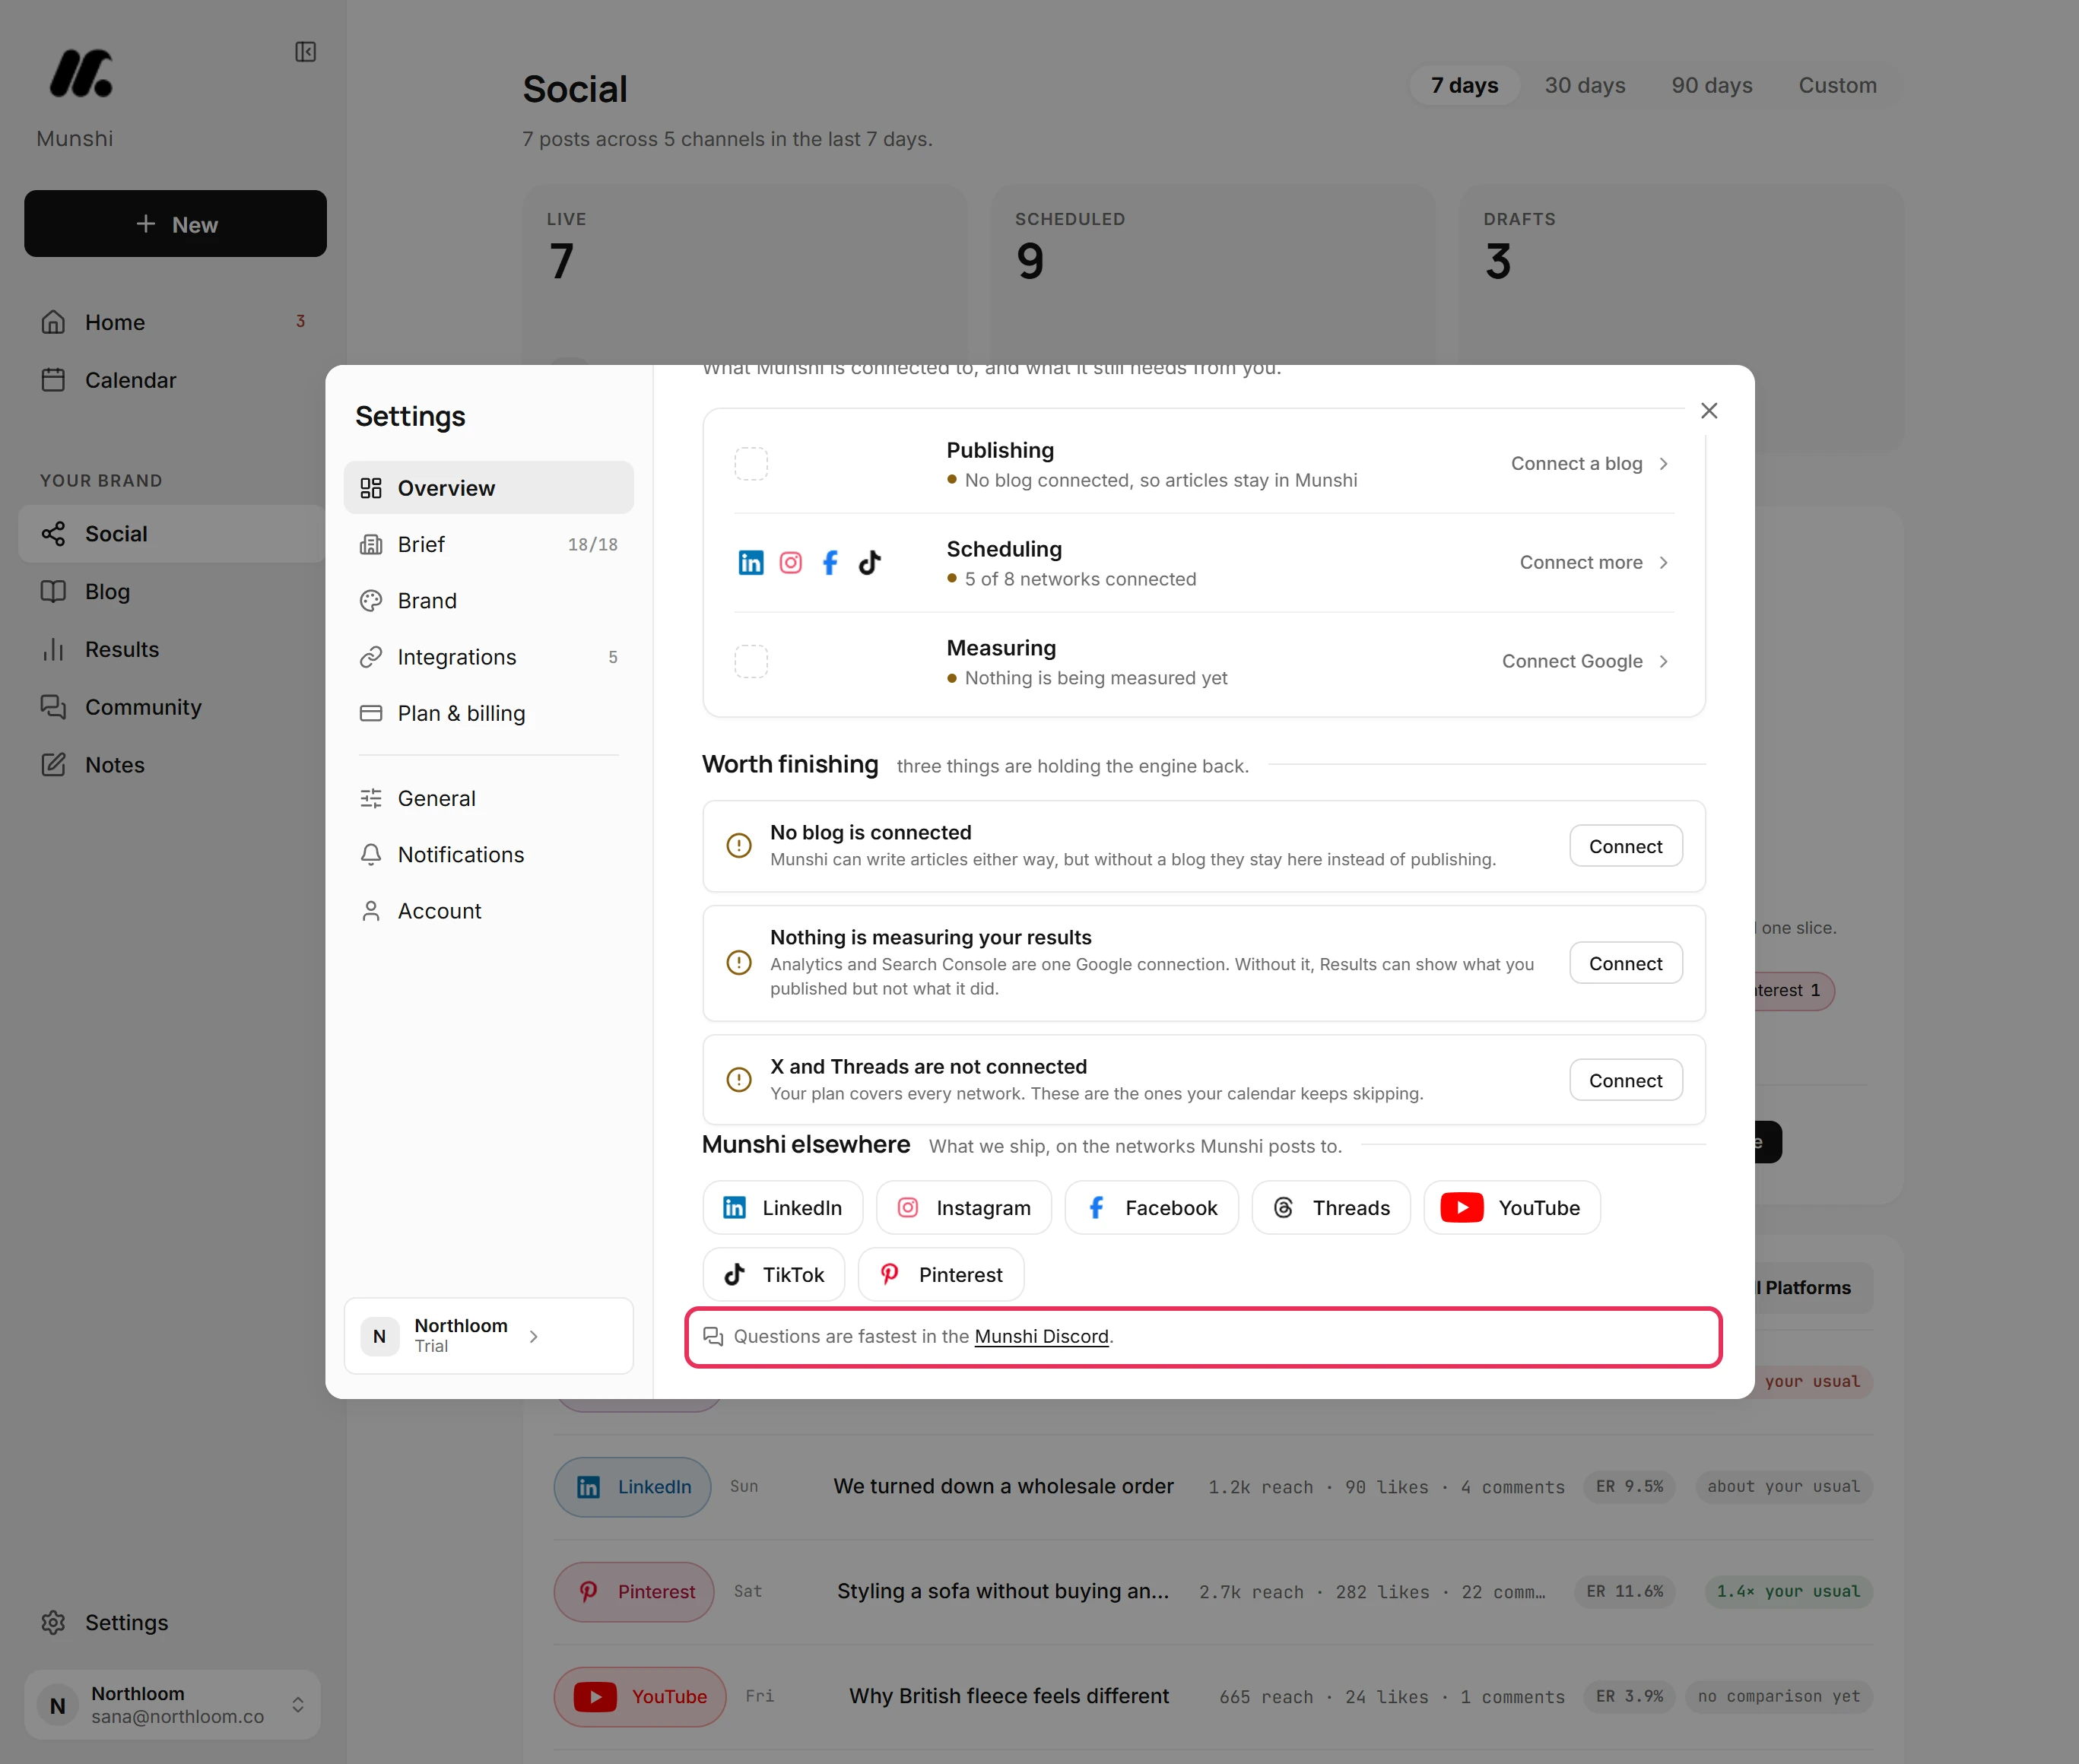Viewport: 2079px width, 1764px height.
Task: Open Munshi's Threads page chip
Action: point(1331,1208)
